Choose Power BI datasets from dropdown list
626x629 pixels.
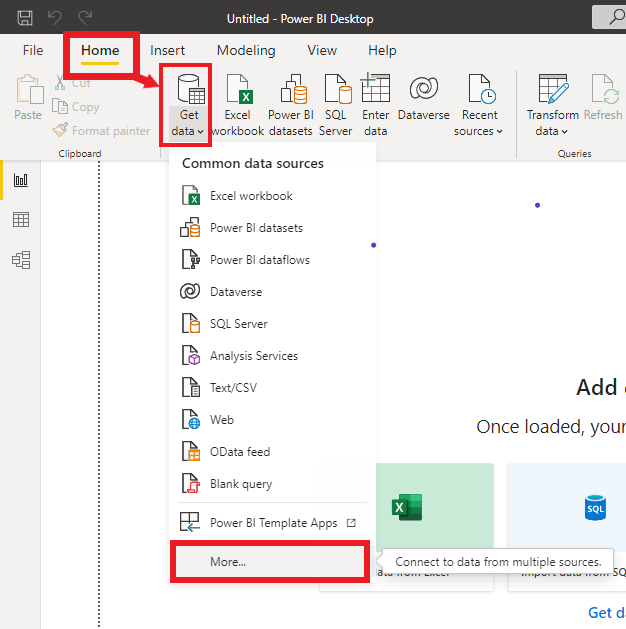(273, 228)
